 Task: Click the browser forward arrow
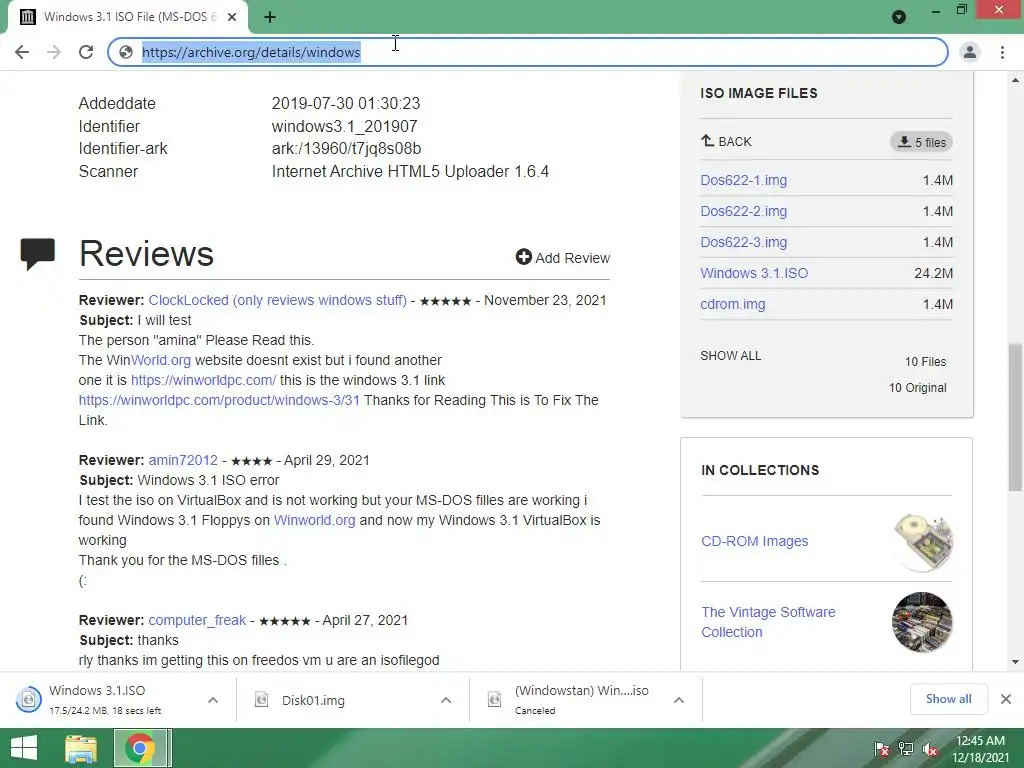[x=54, y=52]
